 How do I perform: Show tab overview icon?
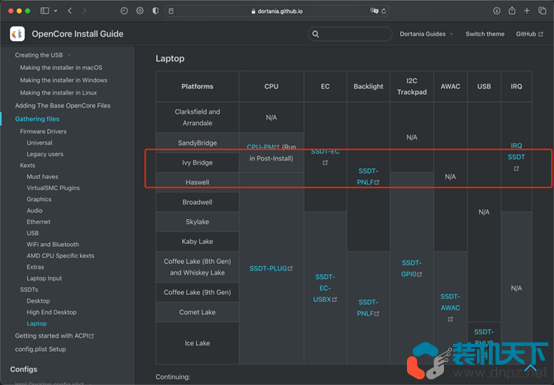pyautogui.click(x=542, y=11)
